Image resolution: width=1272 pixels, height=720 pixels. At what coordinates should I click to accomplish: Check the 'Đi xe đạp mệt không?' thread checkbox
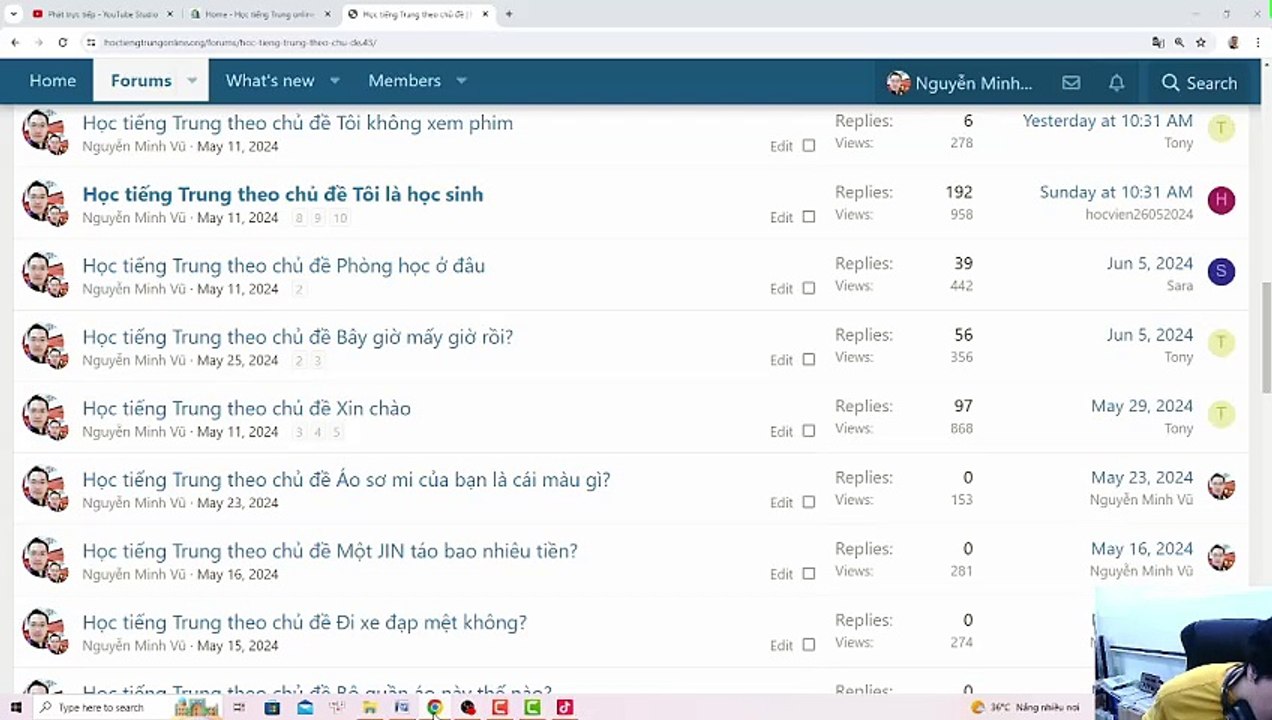(x=809, y=645)
